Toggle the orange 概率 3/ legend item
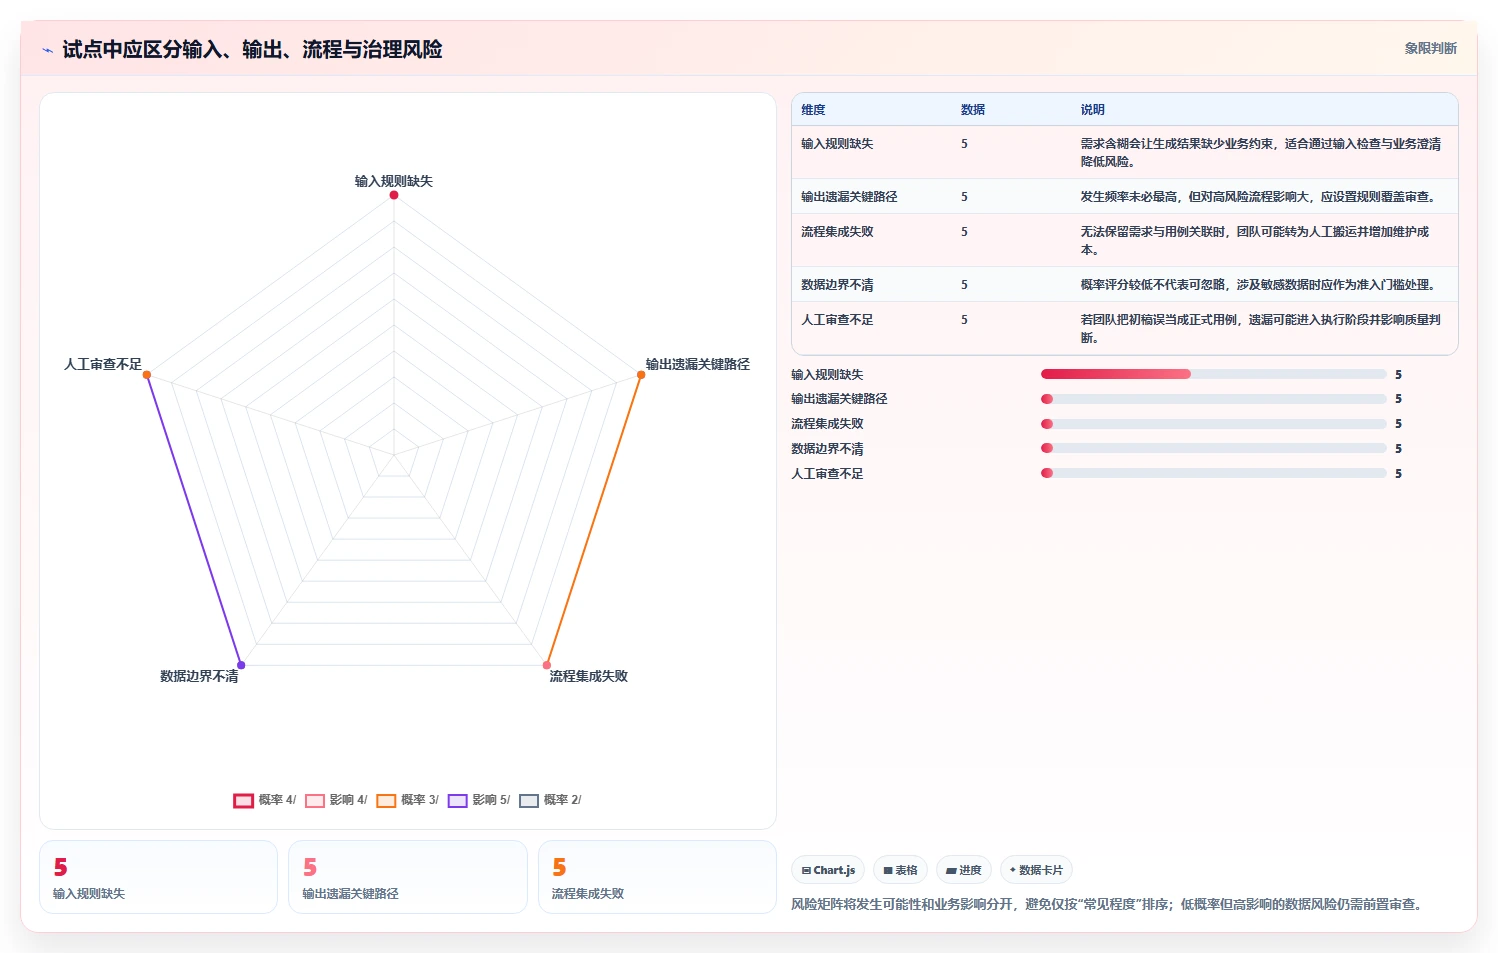 [407, 800]
